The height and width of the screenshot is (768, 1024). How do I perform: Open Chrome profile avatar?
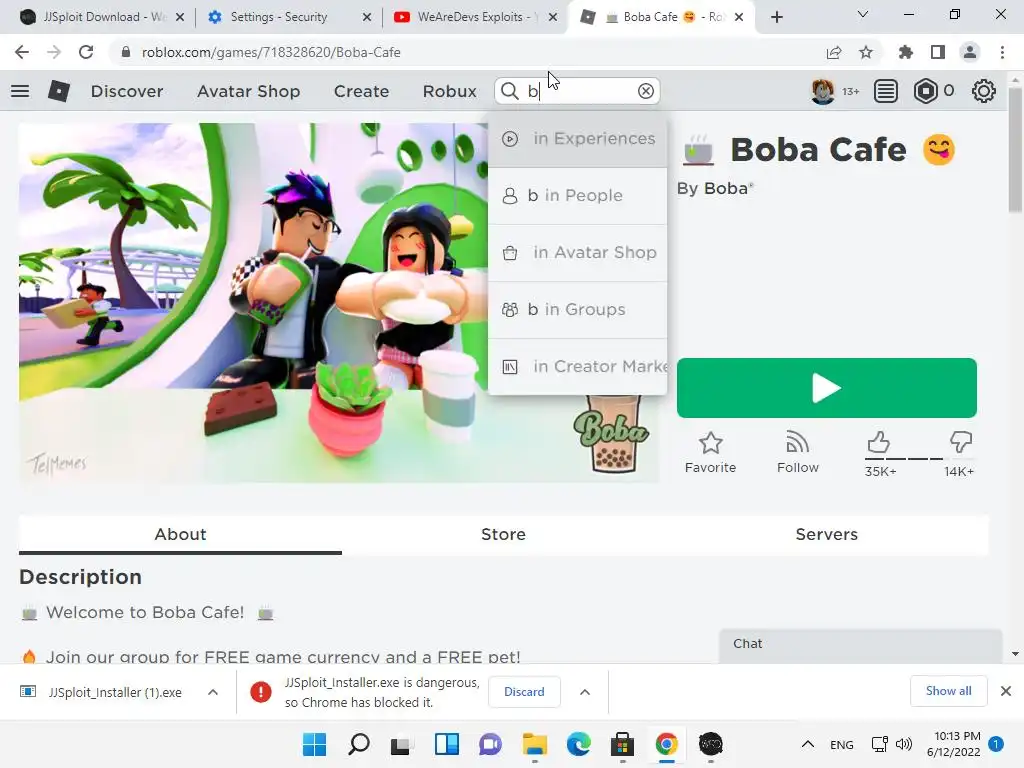click(x=970, y=52)
